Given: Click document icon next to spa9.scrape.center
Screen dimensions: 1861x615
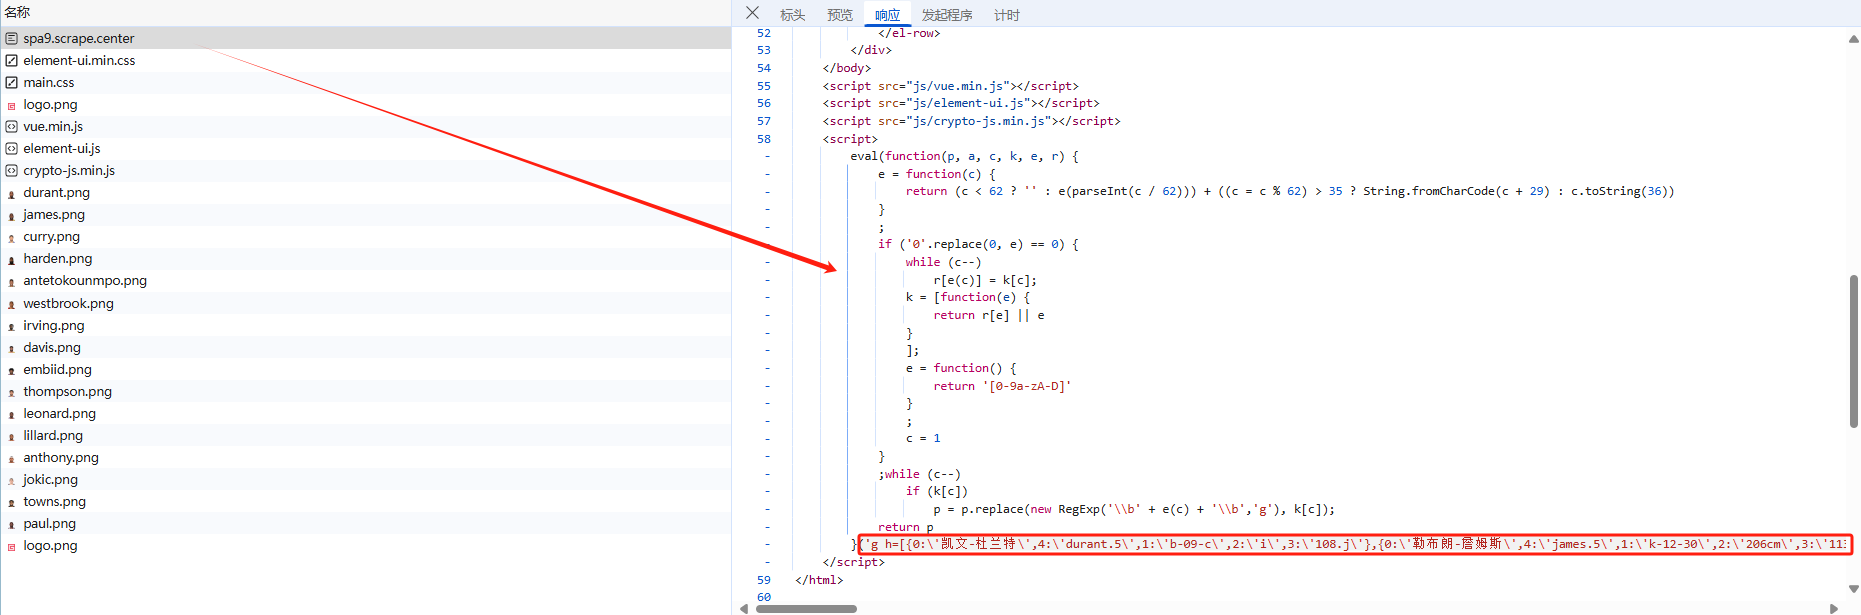Looking at the screenshot, I should pos(12,38).
